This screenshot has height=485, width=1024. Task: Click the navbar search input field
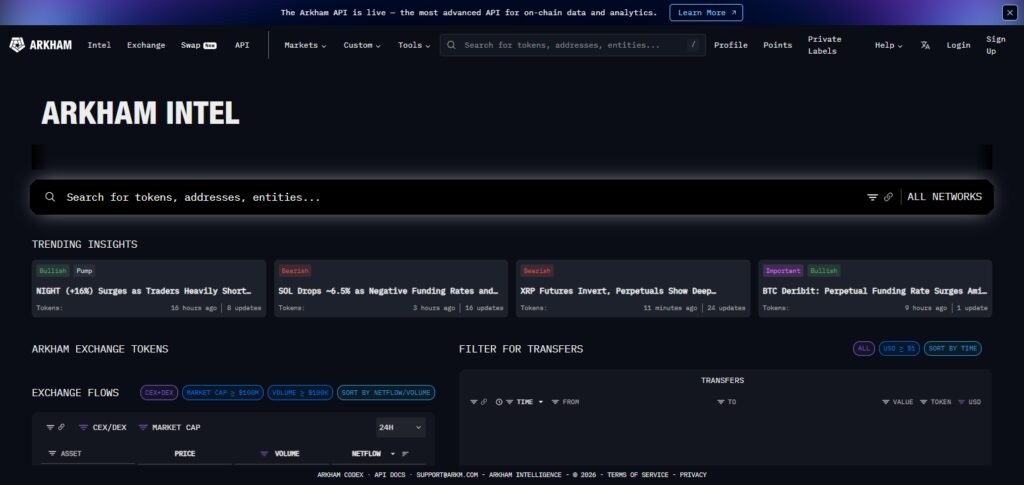(573, 45)
